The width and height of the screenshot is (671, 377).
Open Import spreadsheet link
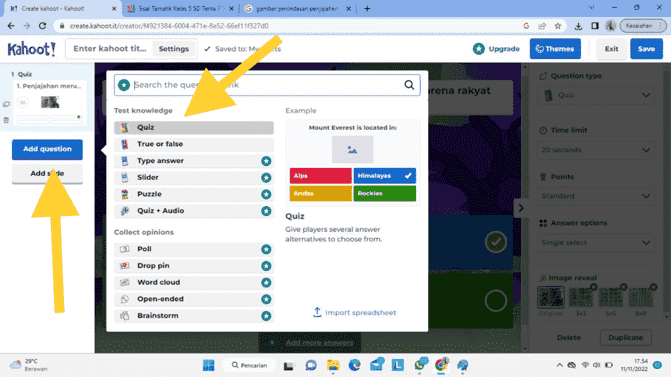[354, 312]
